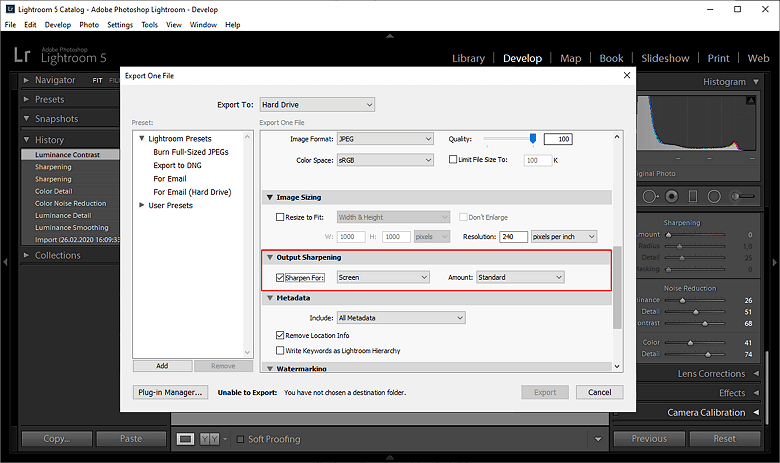Viewport: 780px width, 463px height.
Task: Select the Luminance Contrast history step
Action: click(70, 155)
